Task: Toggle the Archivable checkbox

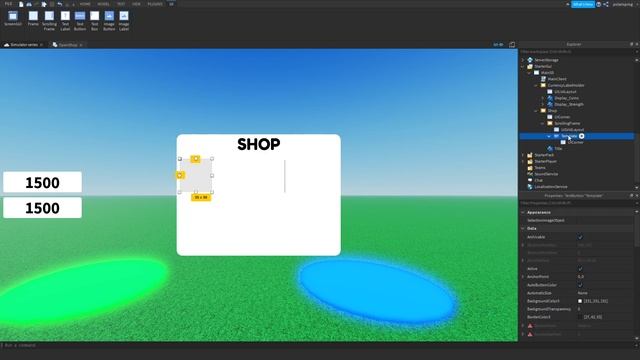Action: click(580, 237)
